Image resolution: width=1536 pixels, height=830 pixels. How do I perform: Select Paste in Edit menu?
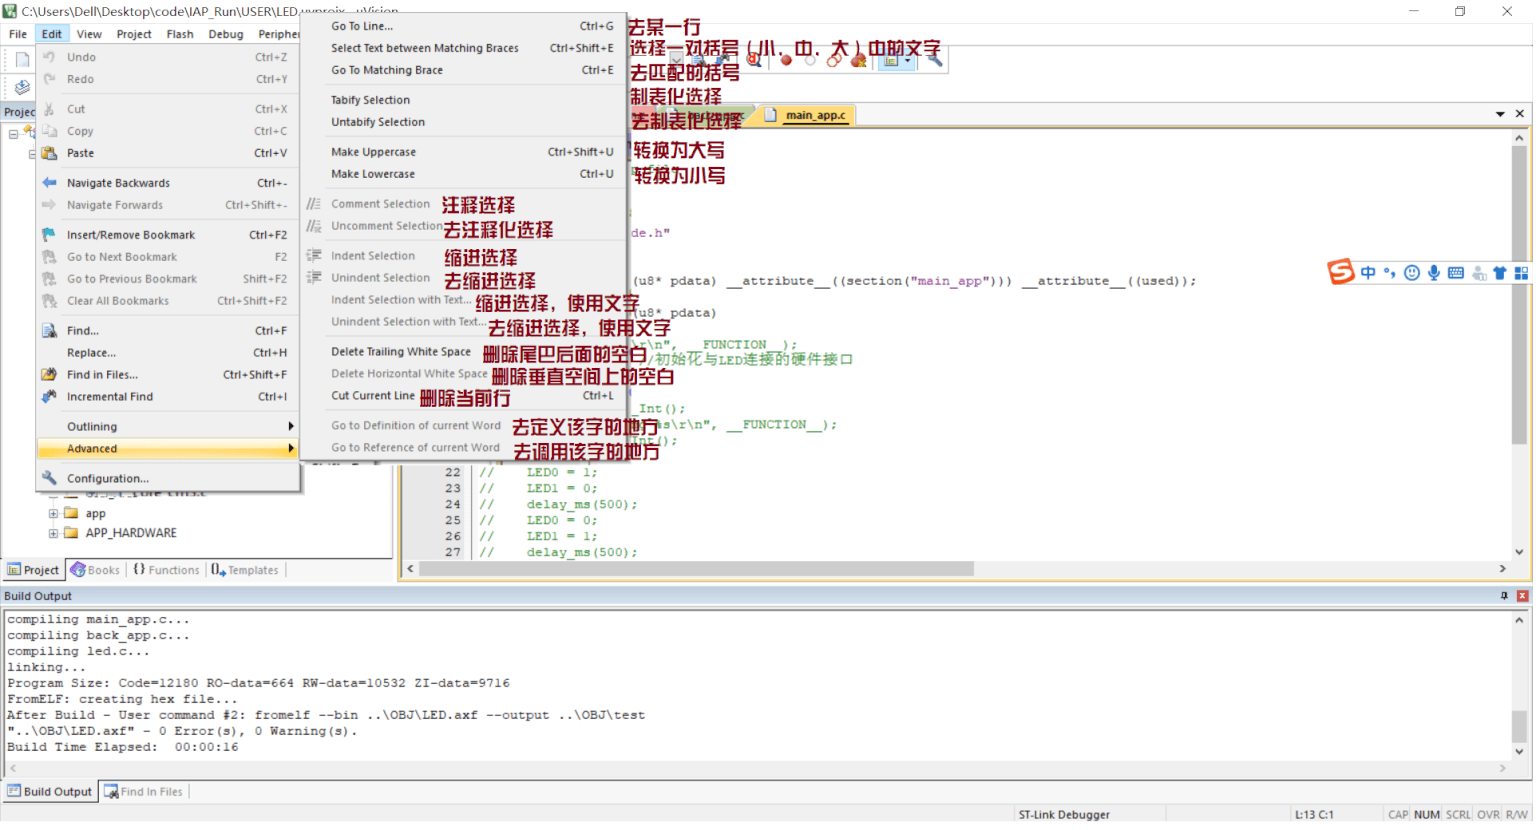[x=168, y=153]
